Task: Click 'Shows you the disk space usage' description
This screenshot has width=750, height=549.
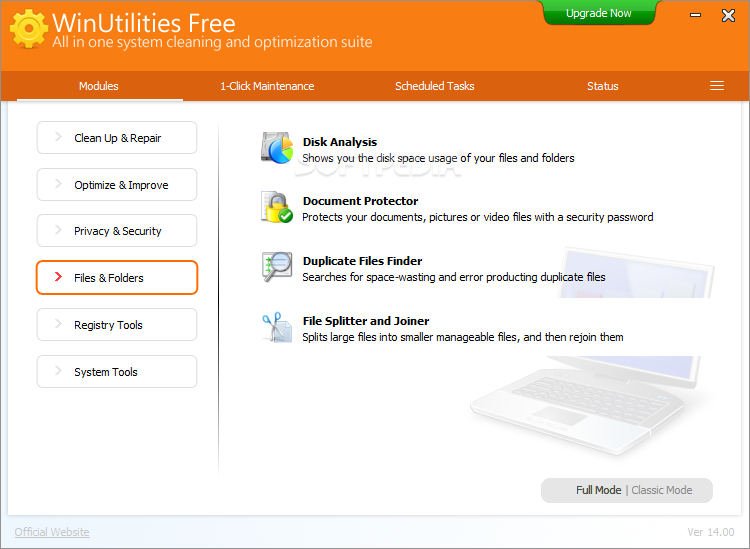Action: point(438,158)
